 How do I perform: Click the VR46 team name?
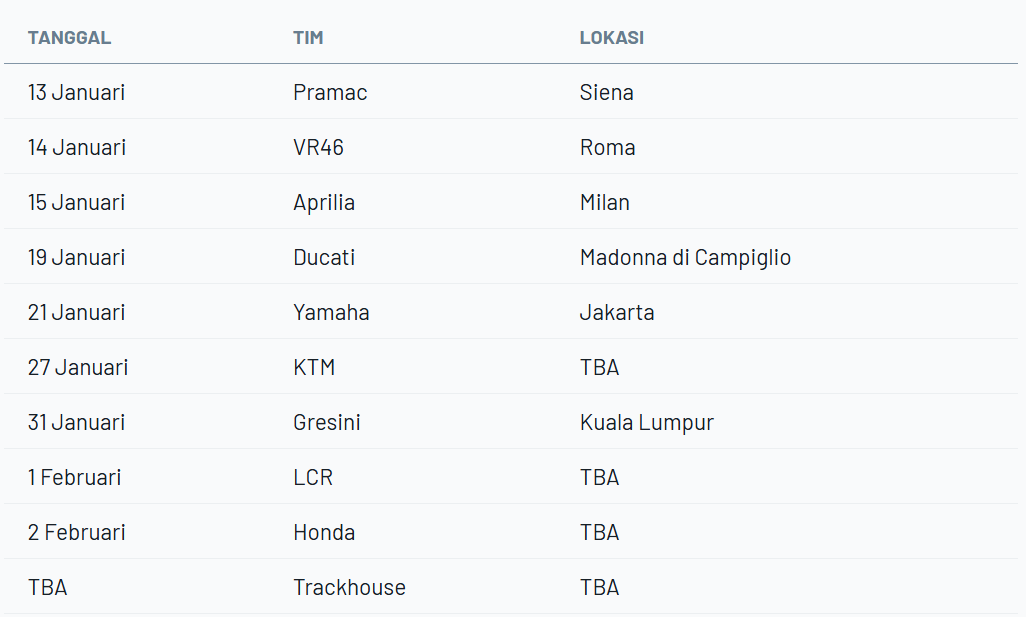[x=318, y=148]
